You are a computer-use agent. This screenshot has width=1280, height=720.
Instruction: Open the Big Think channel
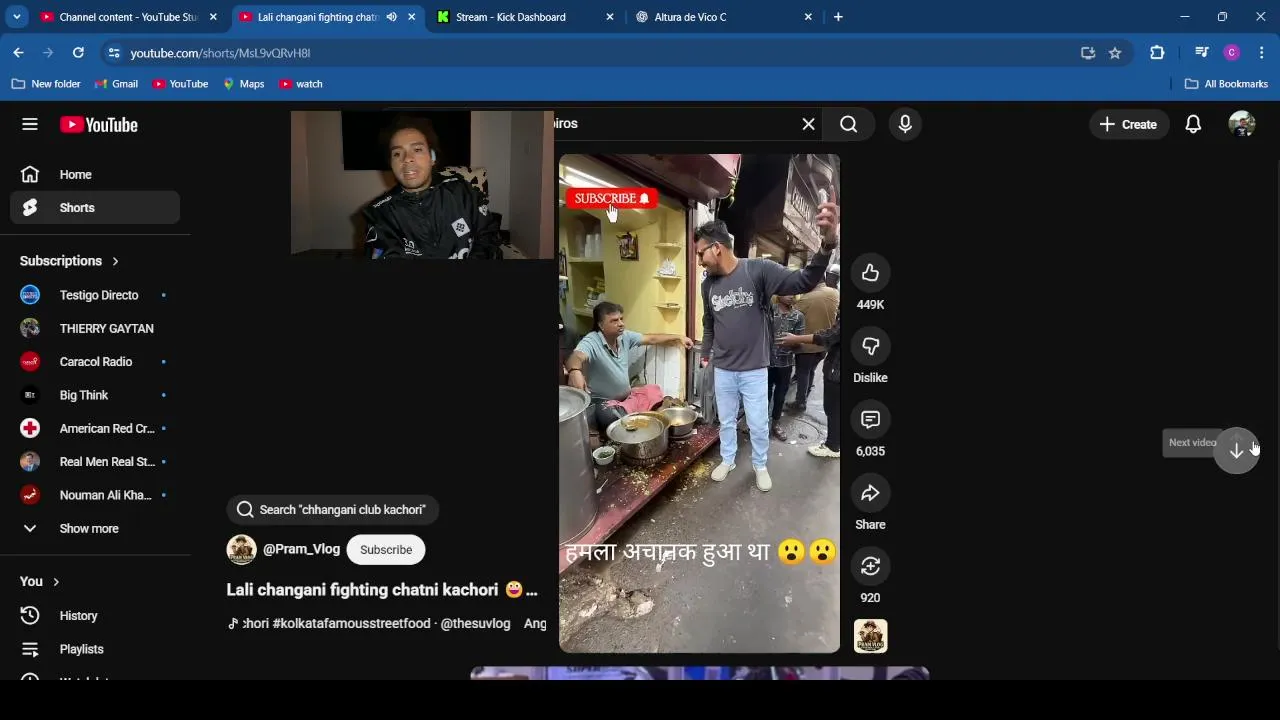pos(96,395)
